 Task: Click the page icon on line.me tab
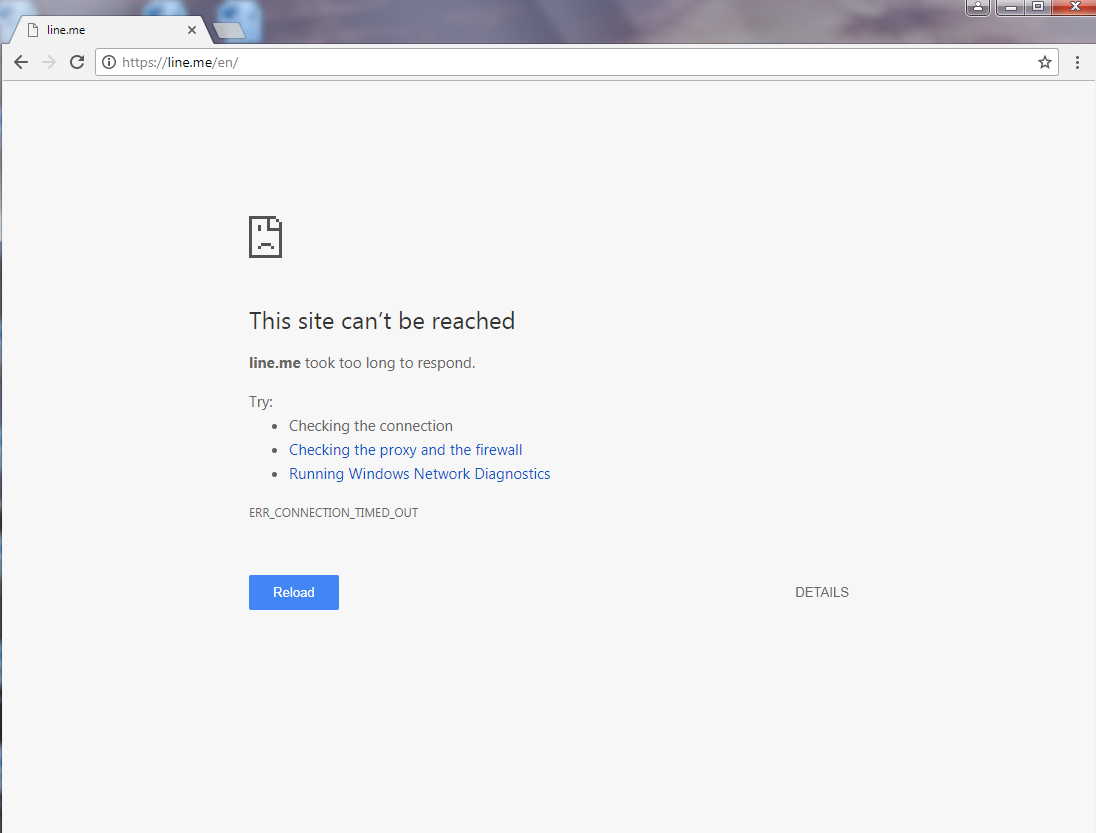click(32, 30)
